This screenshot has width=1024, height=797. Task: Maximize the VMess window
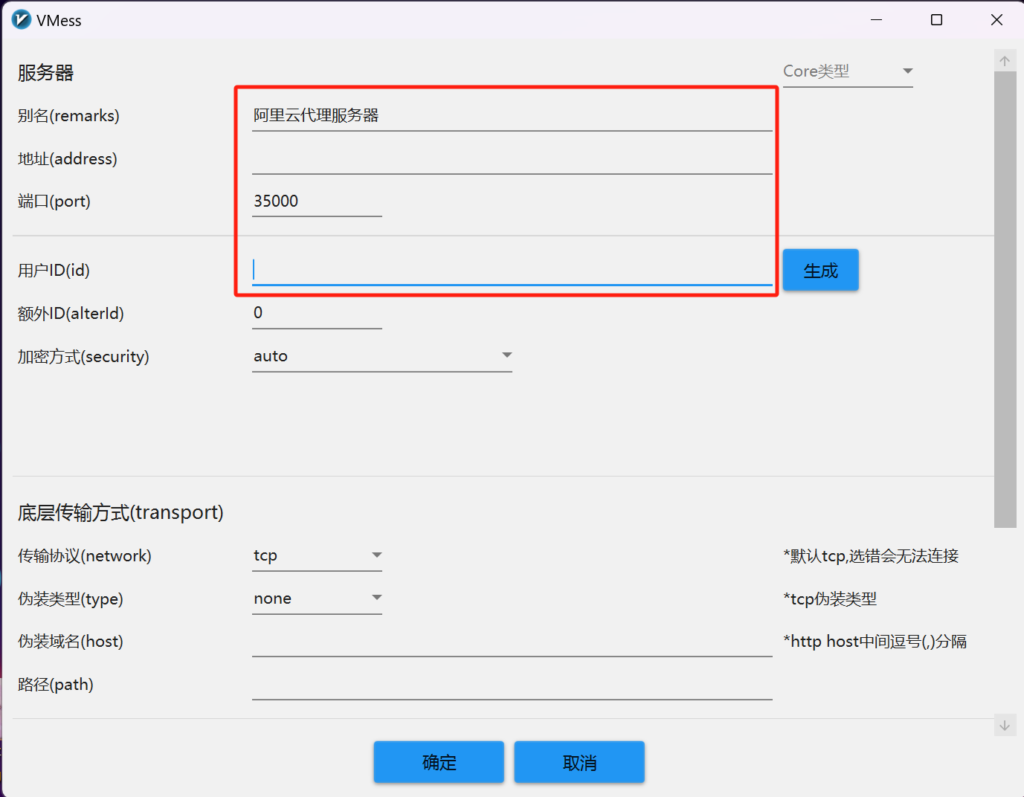click(937, 19)
